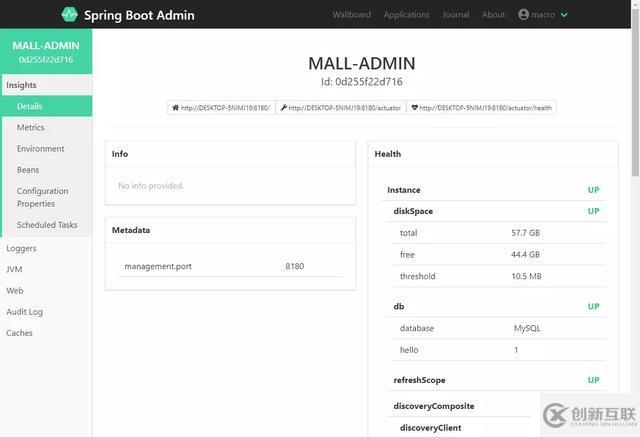Click the user avatar icon beside macro
The width and height of the screenshot is (640, 437).
(523, 15)
